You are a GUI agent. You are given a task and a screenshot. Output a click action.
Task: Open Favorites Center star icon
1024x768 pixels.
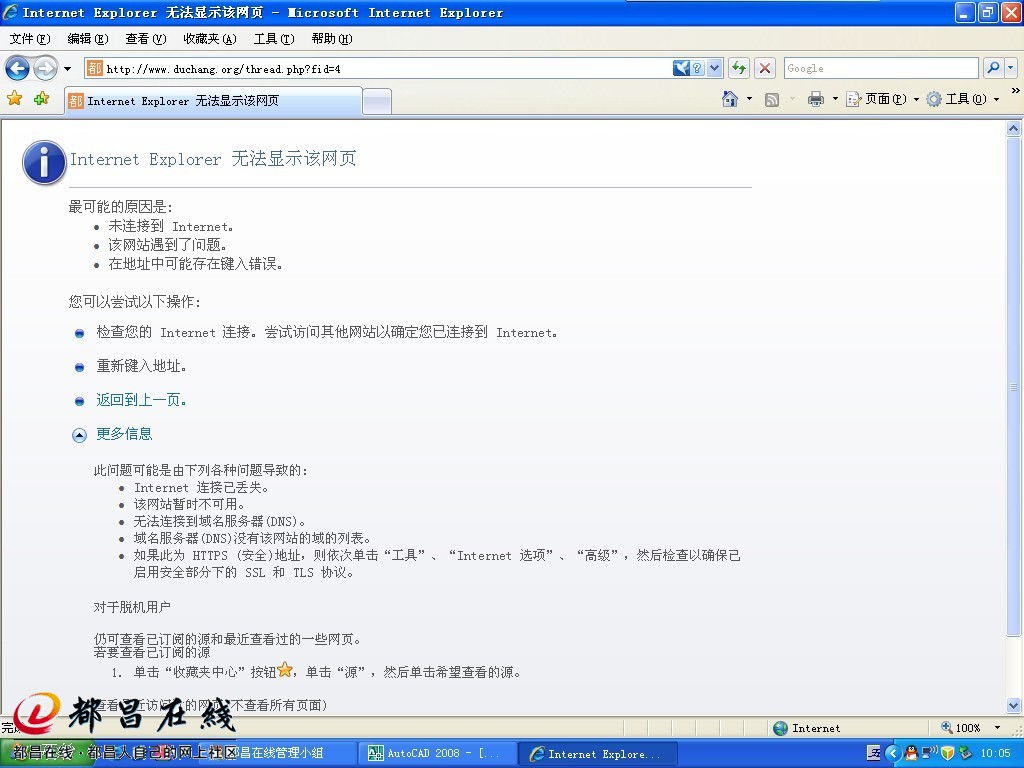14,99
